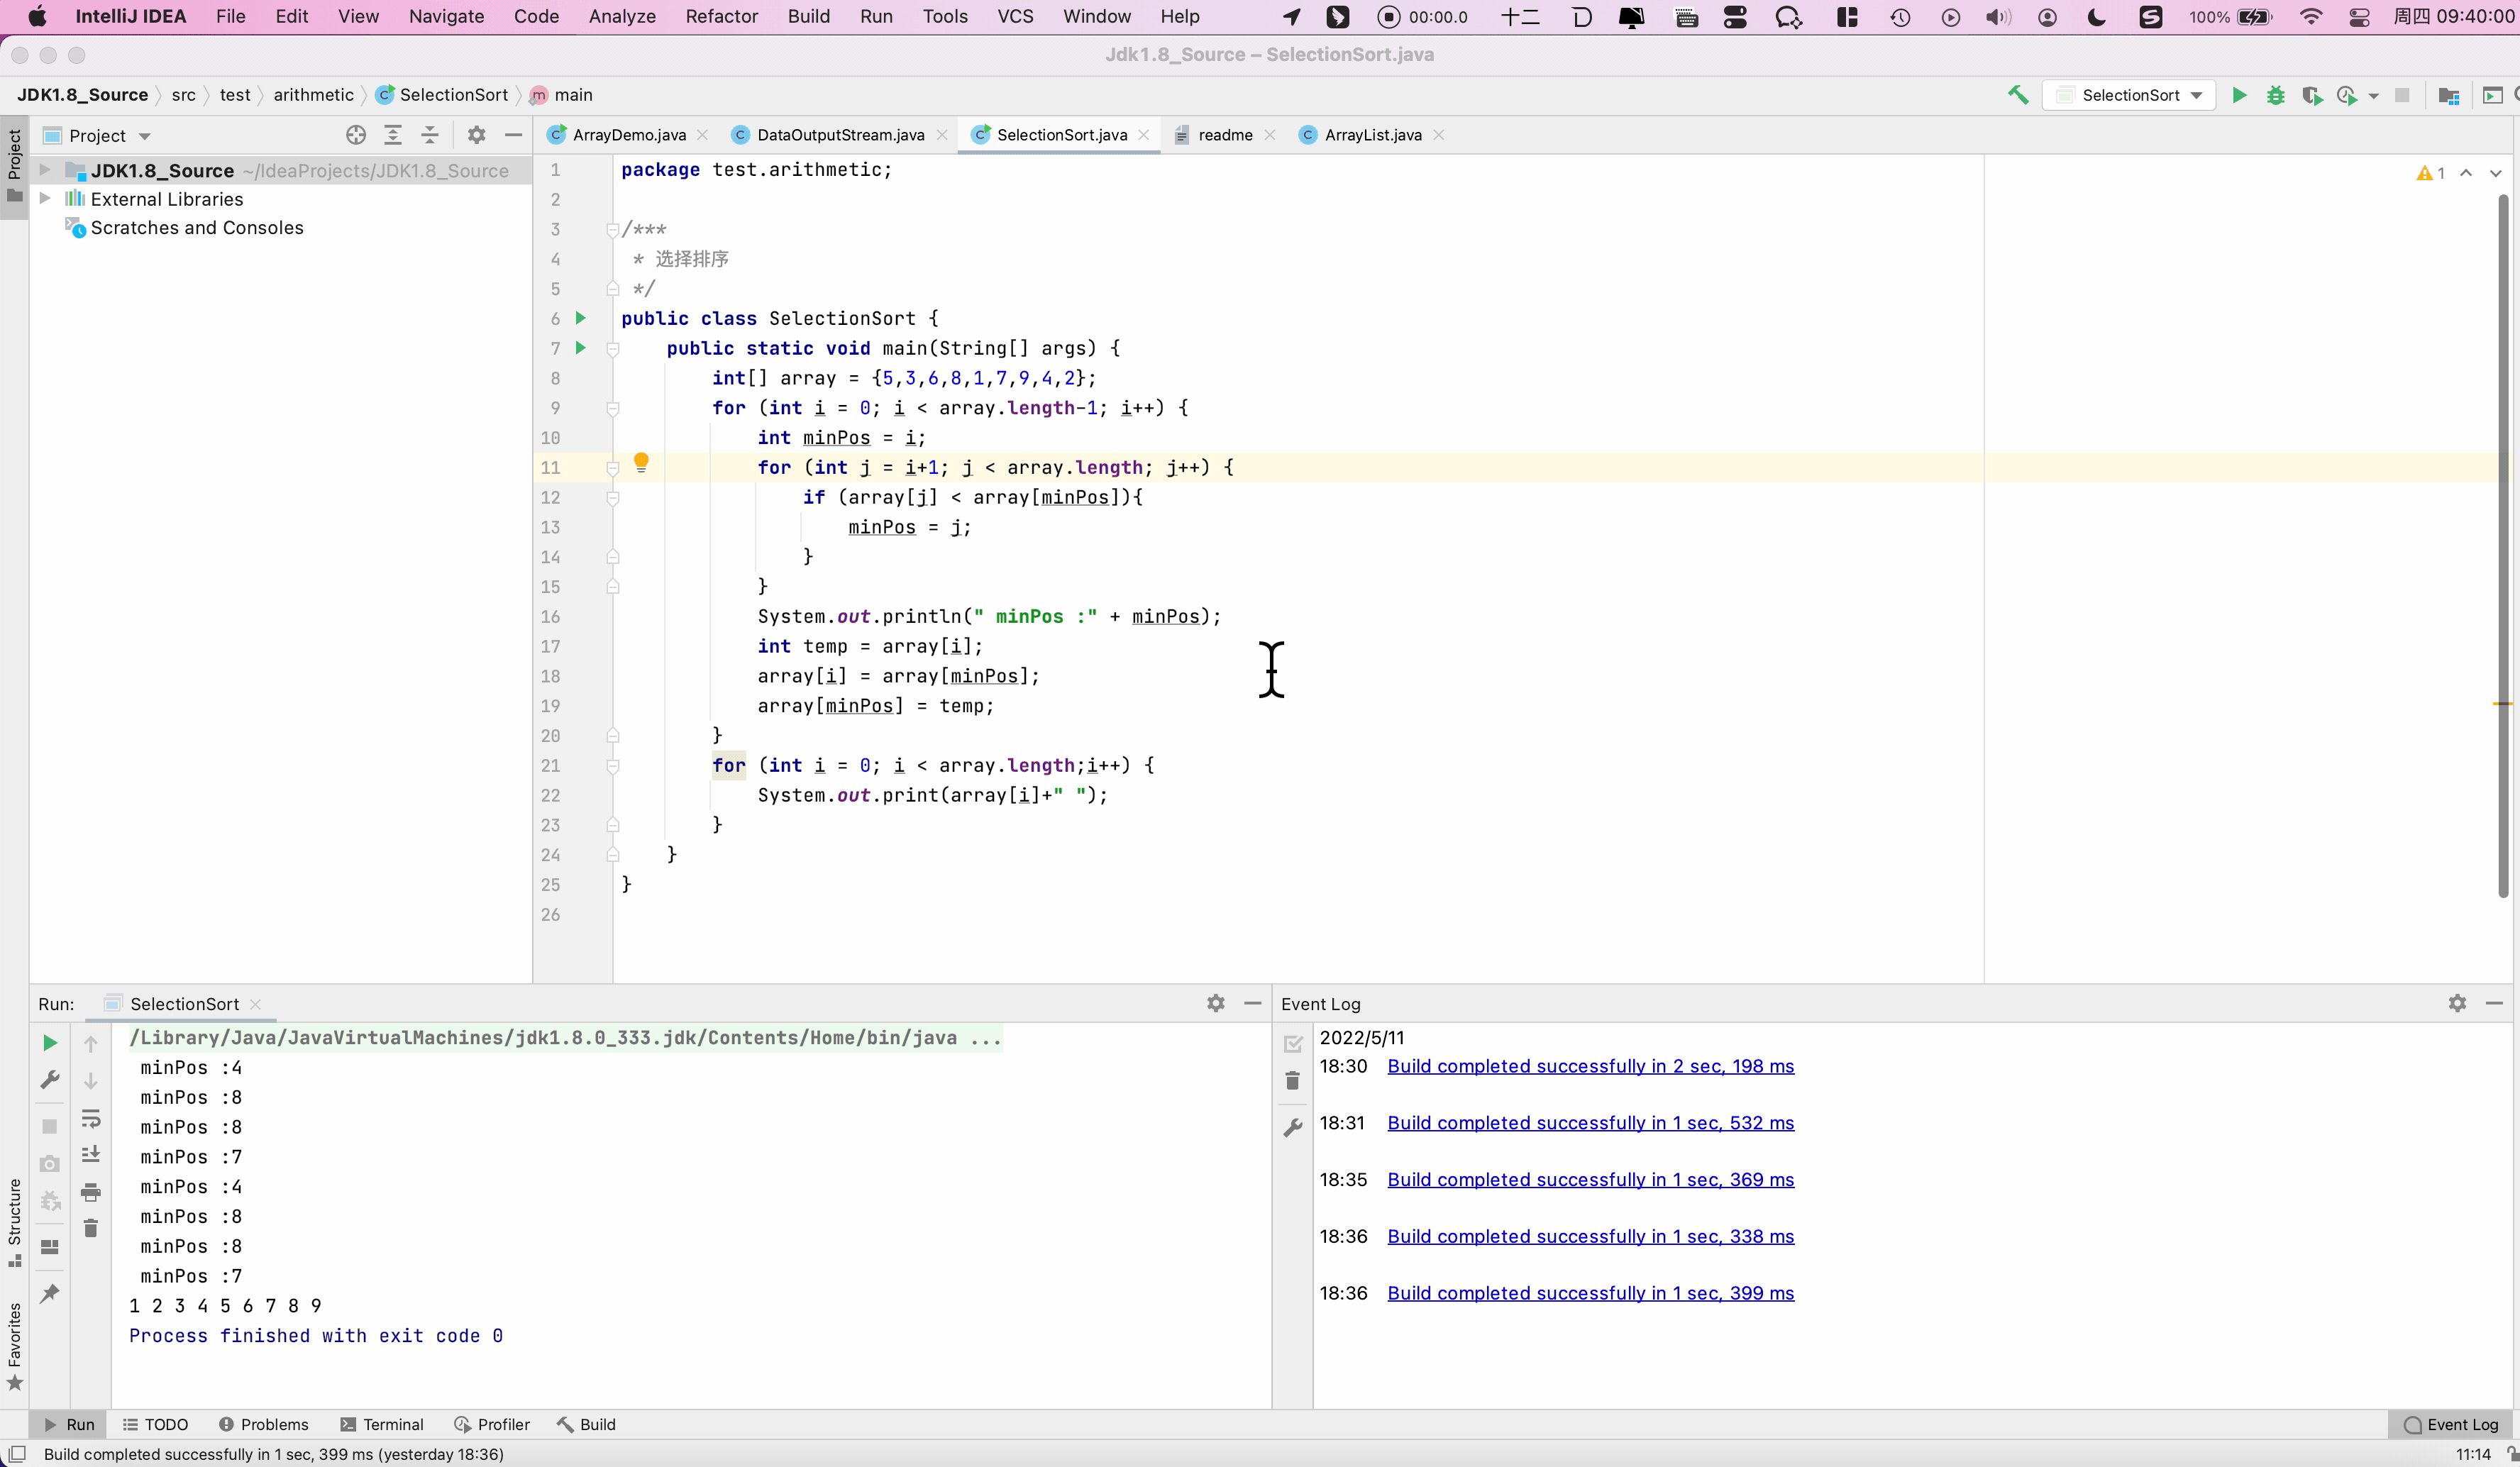Screen dimensions: 2520x1467
Task: Toggle soft-wrap in Run console
Action: coord(91,1118)
